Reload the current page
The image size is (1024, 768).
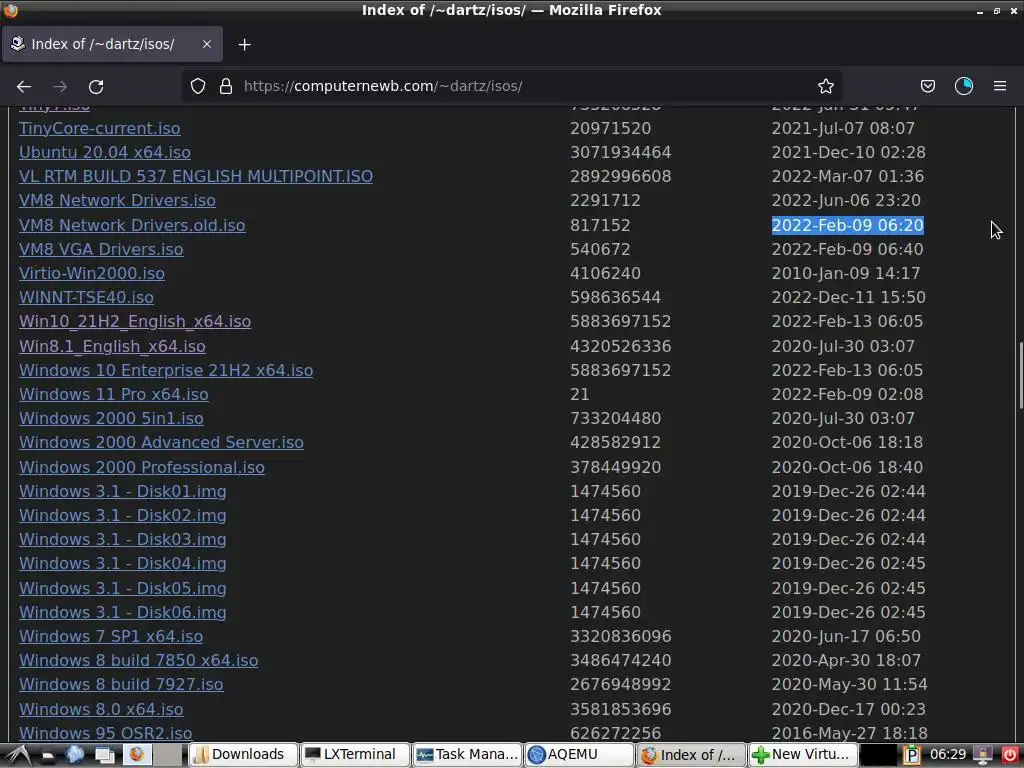coord(96,86)
